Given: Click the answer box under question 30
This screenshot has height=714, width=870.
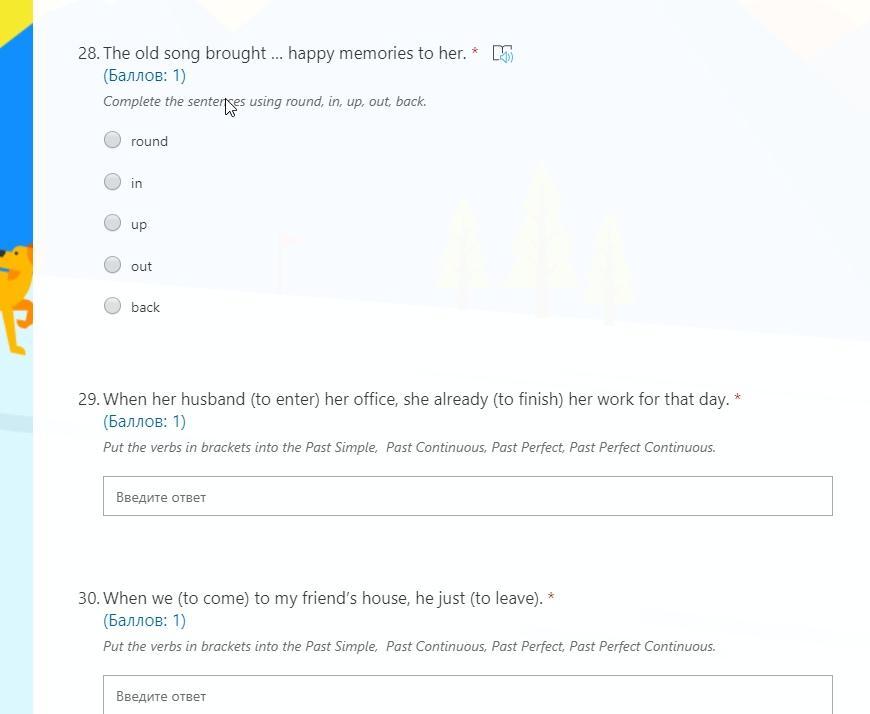Looking at the screenshot, I should 467,695.
